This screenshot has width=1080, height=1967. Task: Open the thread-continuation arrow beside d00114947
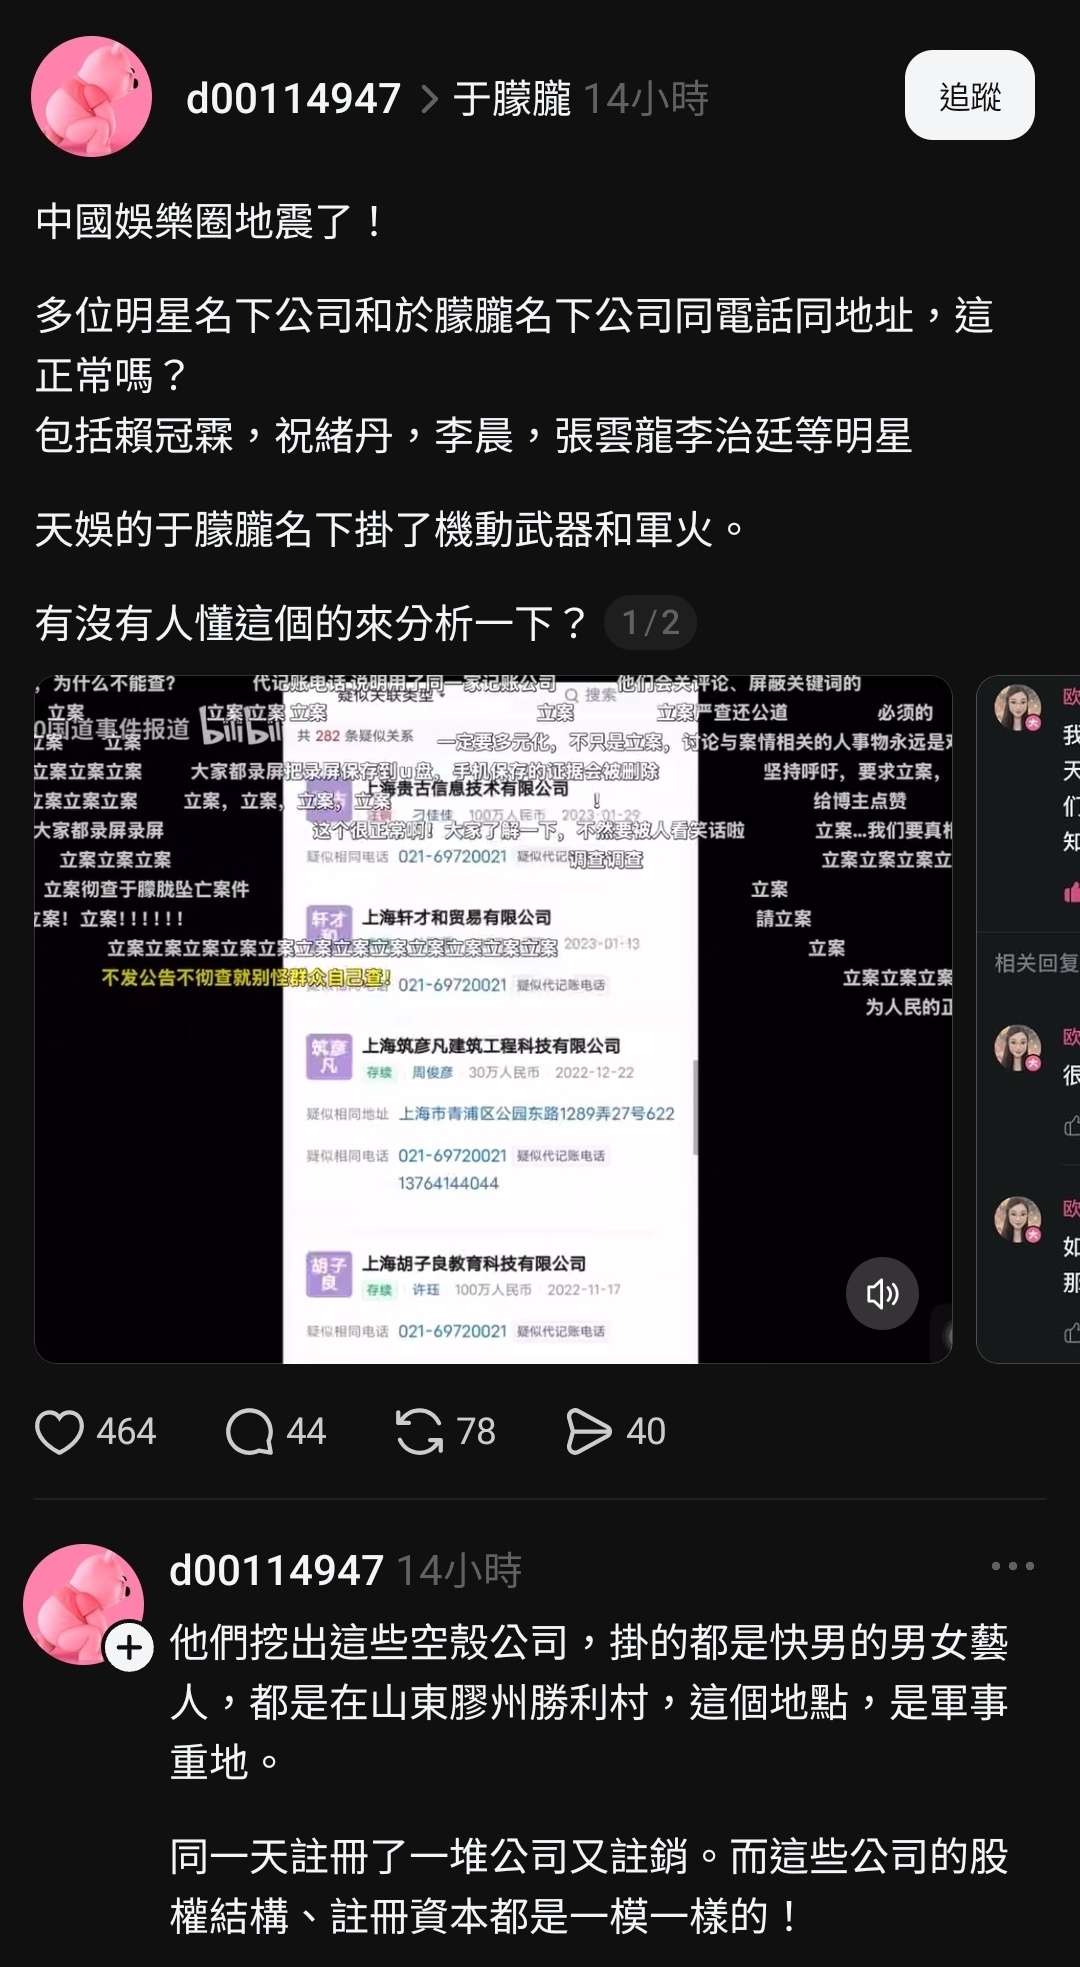[428, 98]
